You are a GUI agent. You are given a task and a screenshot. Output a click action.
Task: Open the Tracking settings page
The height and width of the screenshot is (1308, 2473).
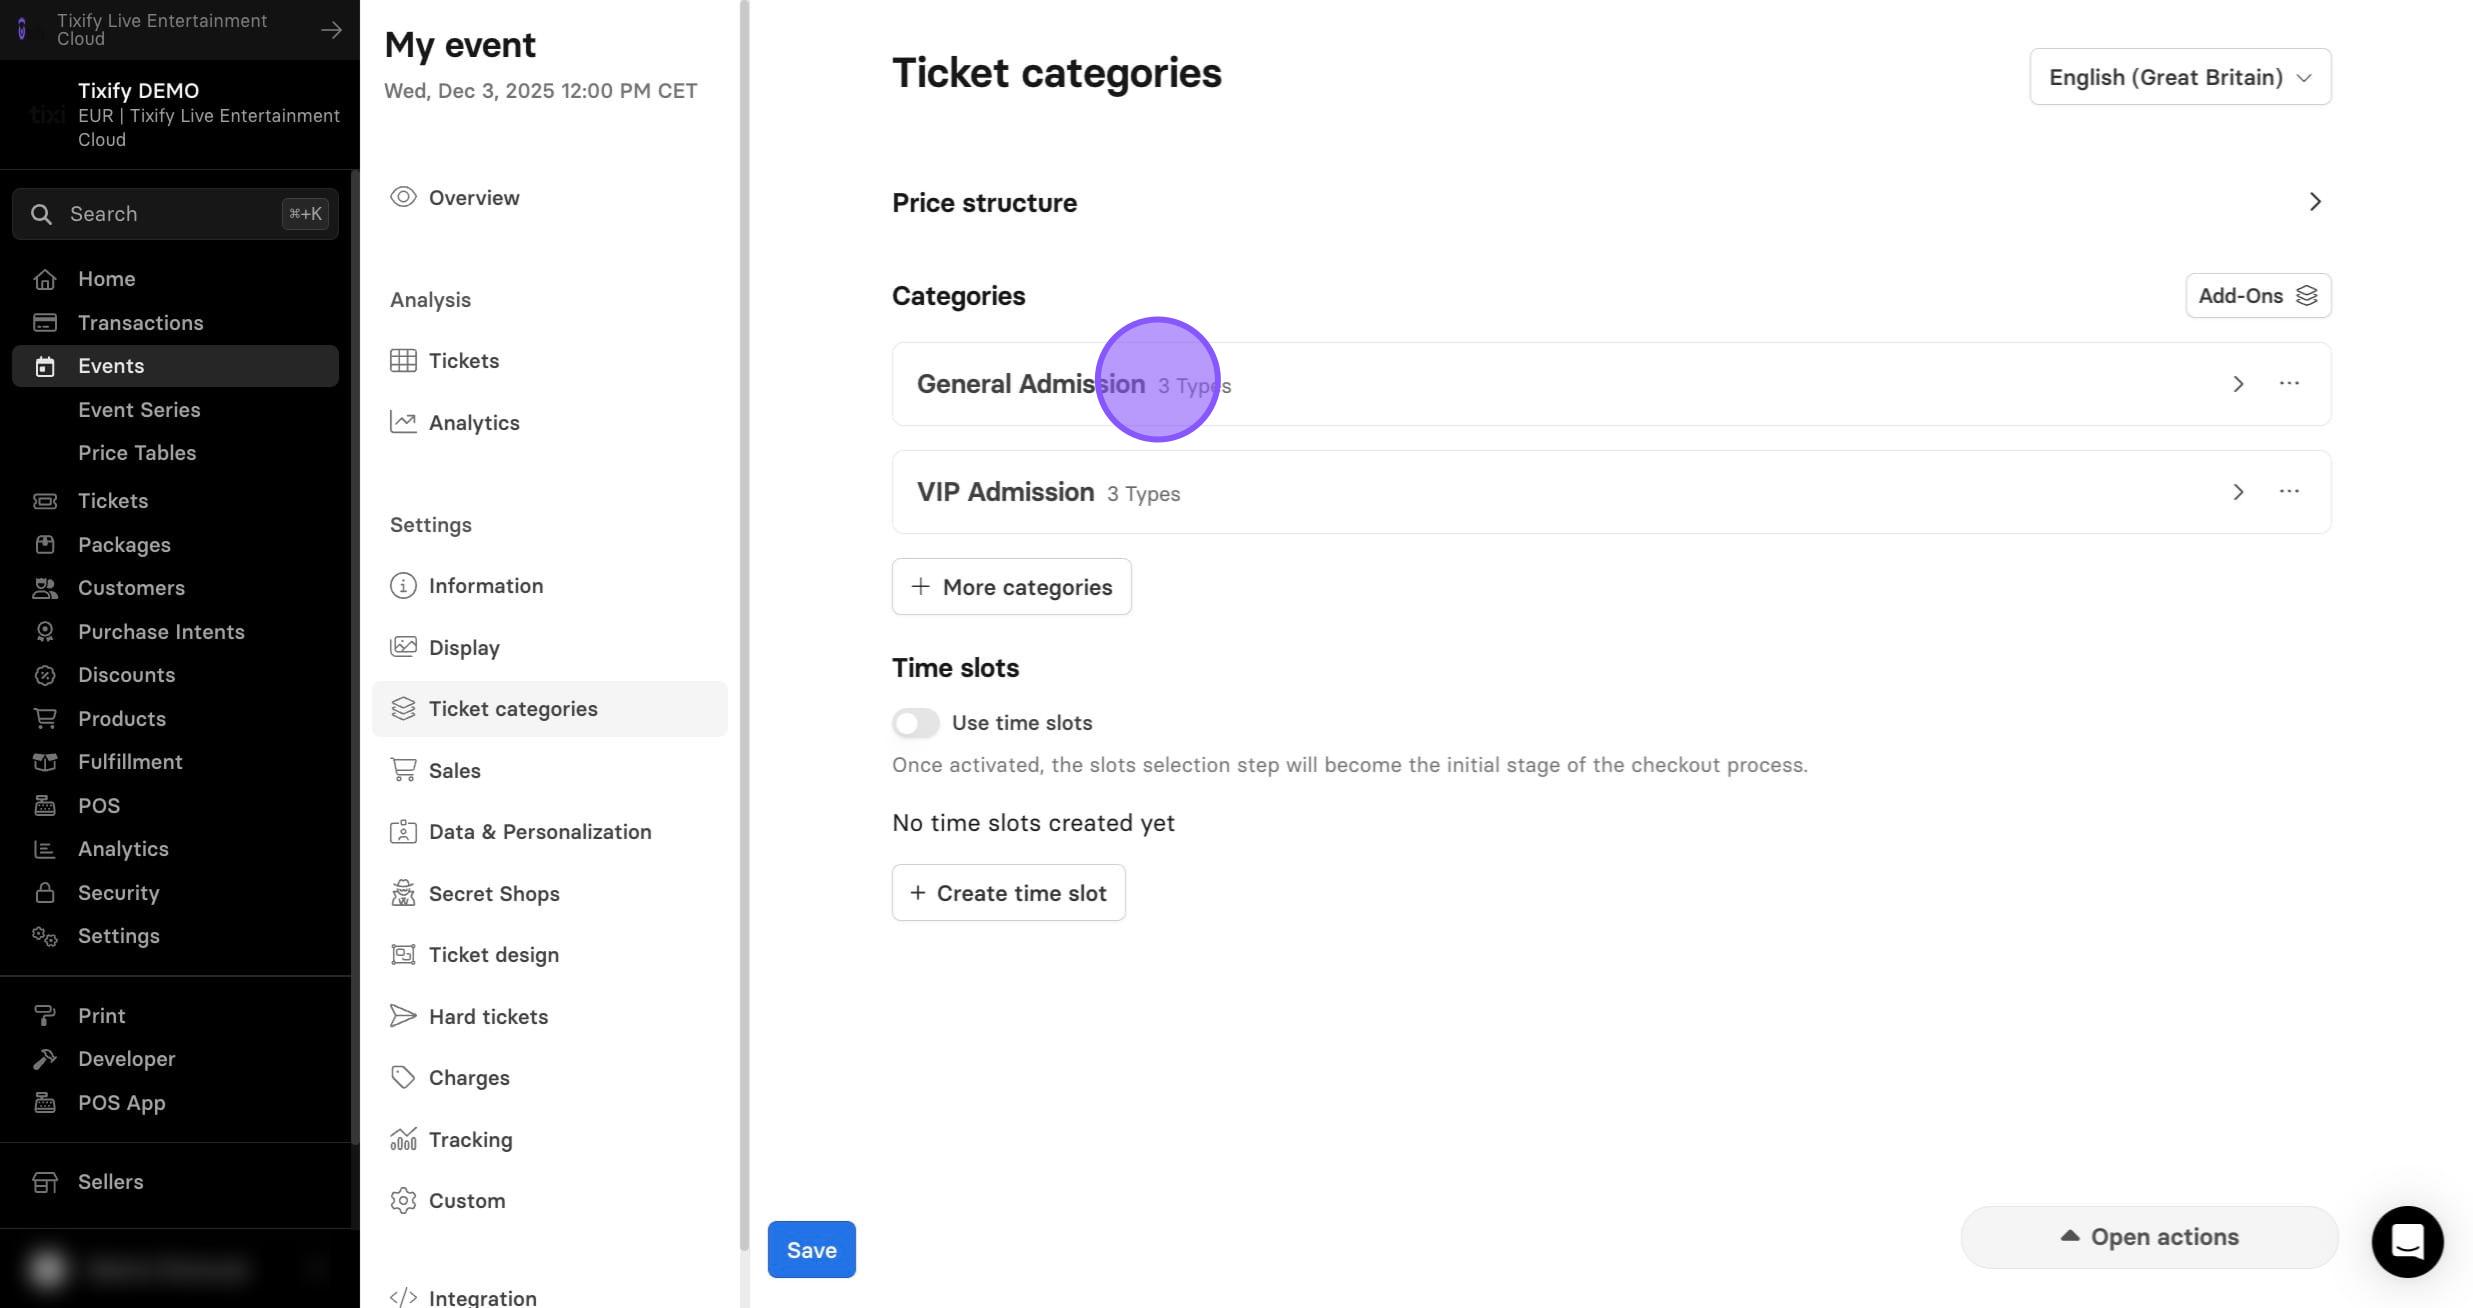click(x=549, y=1140)
